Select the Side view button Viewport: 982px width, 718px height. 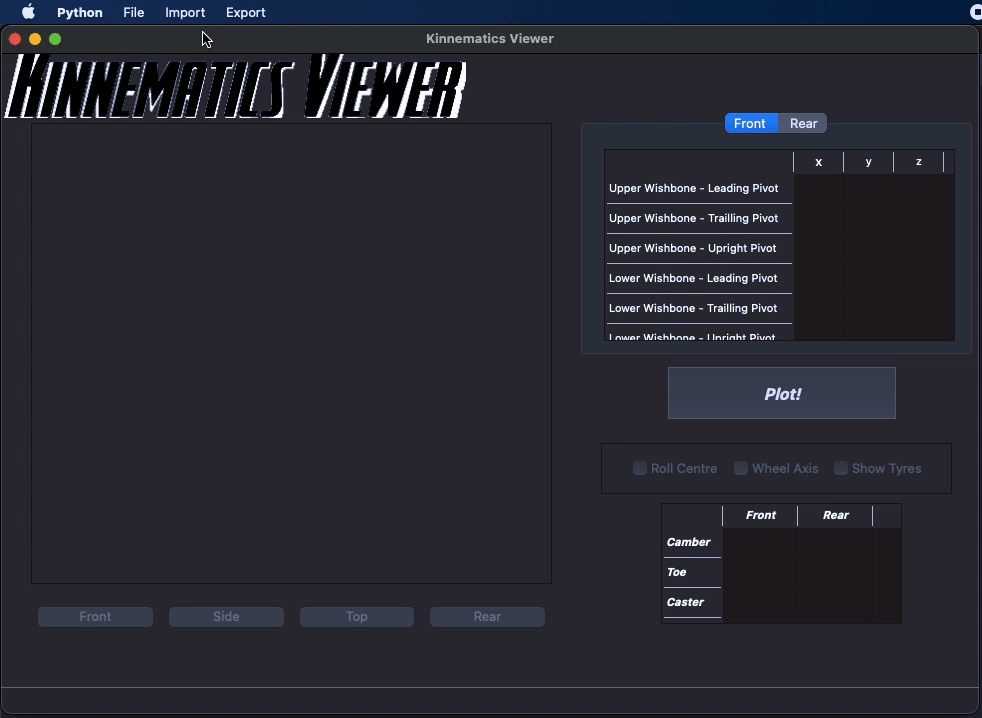click(x=226, y=616)
